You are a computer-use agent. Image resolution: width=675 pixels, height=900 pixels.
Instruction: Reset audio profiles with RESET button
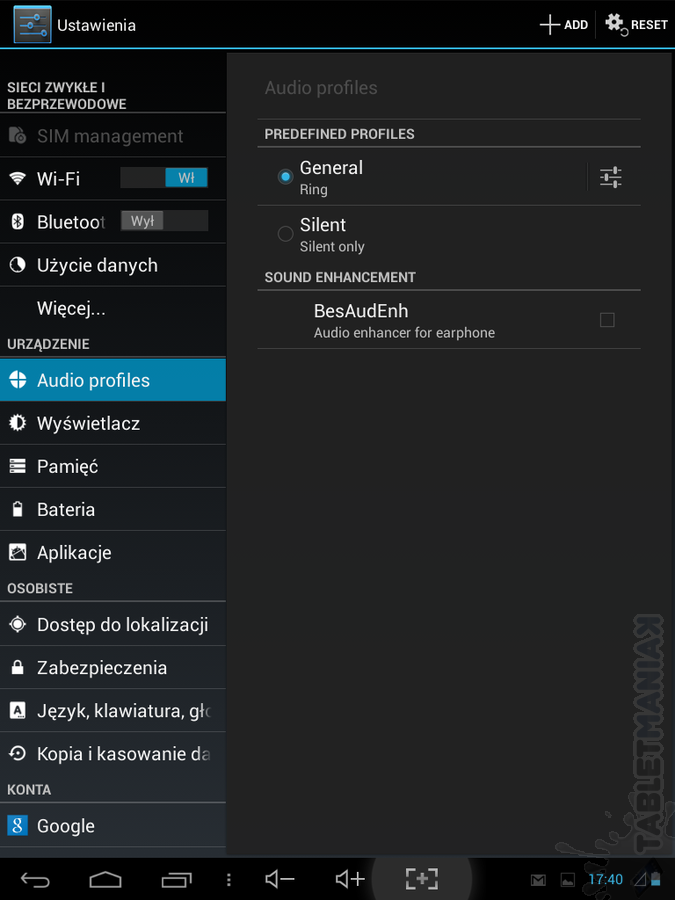pos(637,25)
